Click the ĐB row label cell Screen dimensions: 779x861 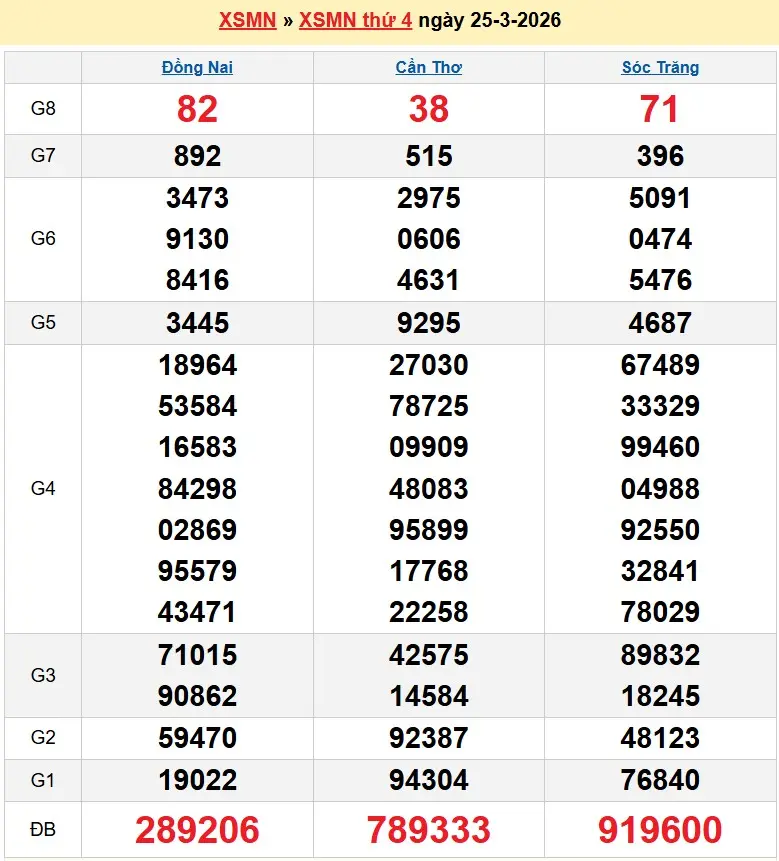point(43,830)
